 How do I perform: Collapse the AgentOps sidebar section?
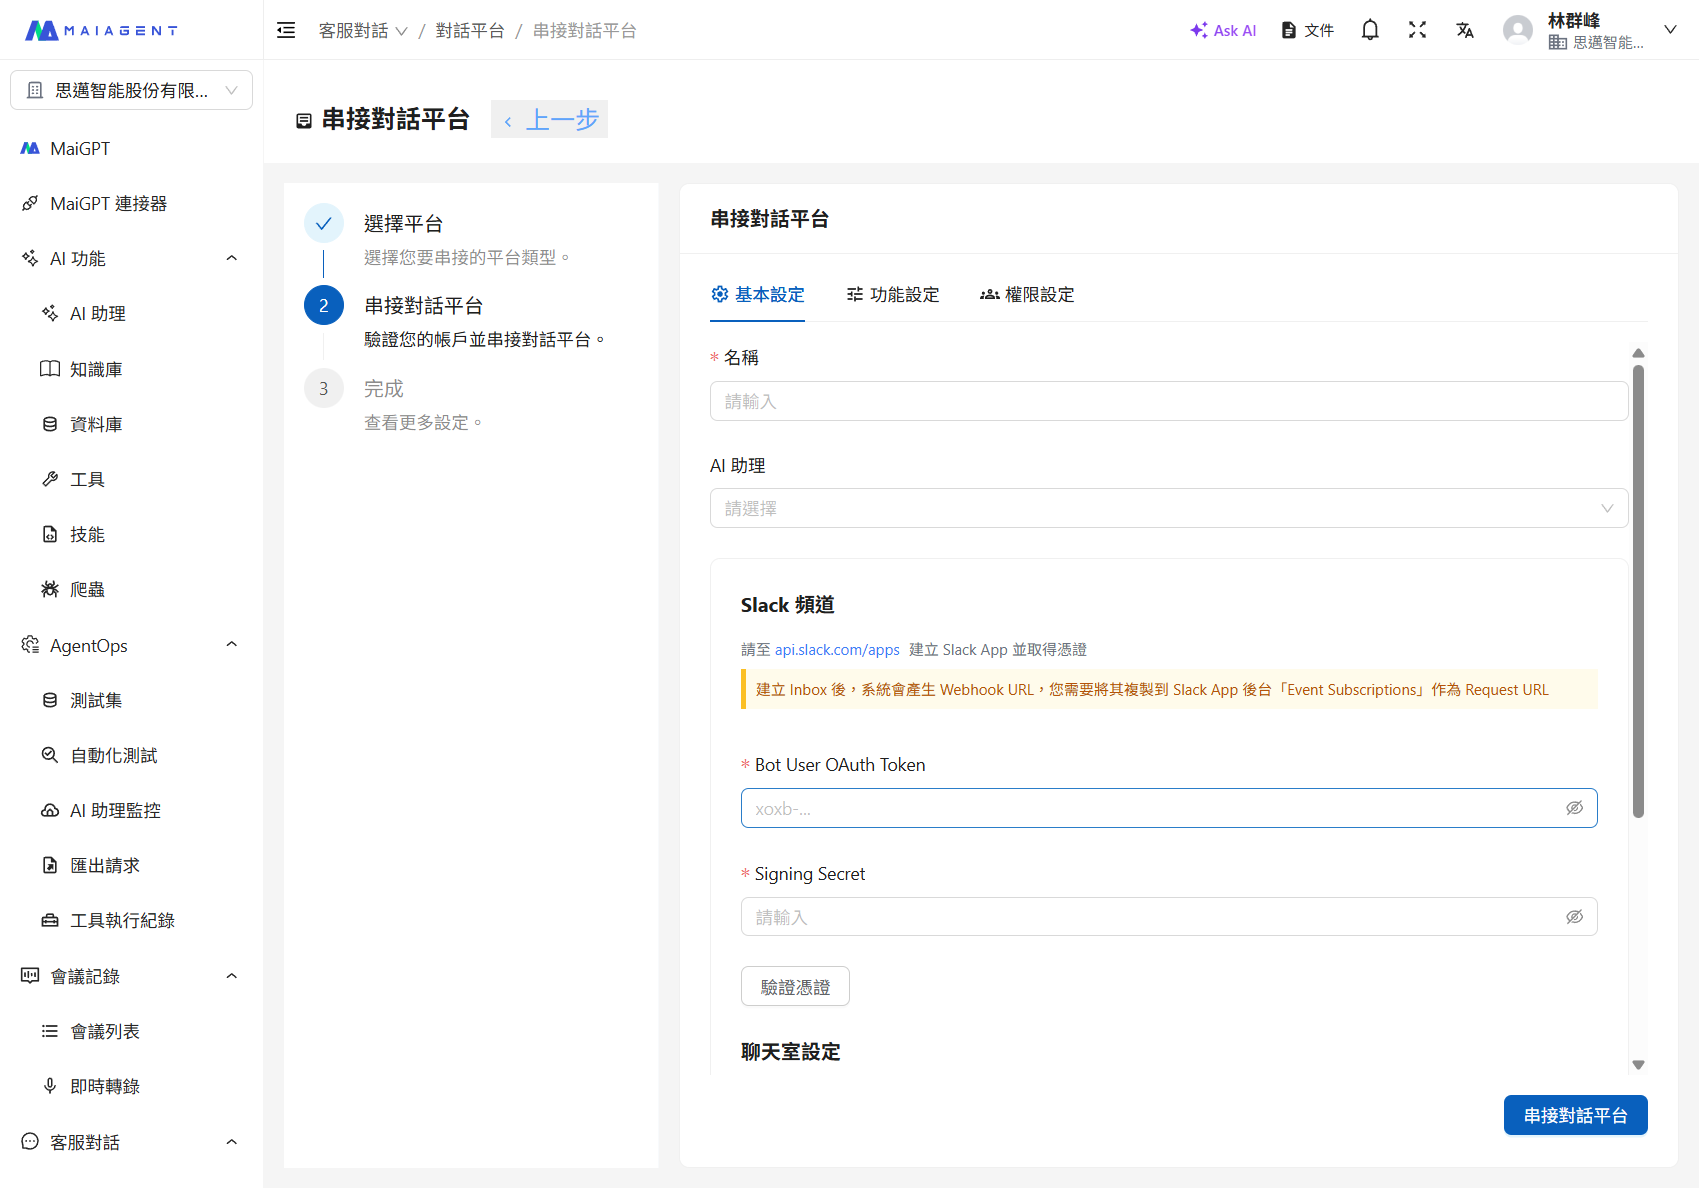pyautogui.click(x=231, y=645)
